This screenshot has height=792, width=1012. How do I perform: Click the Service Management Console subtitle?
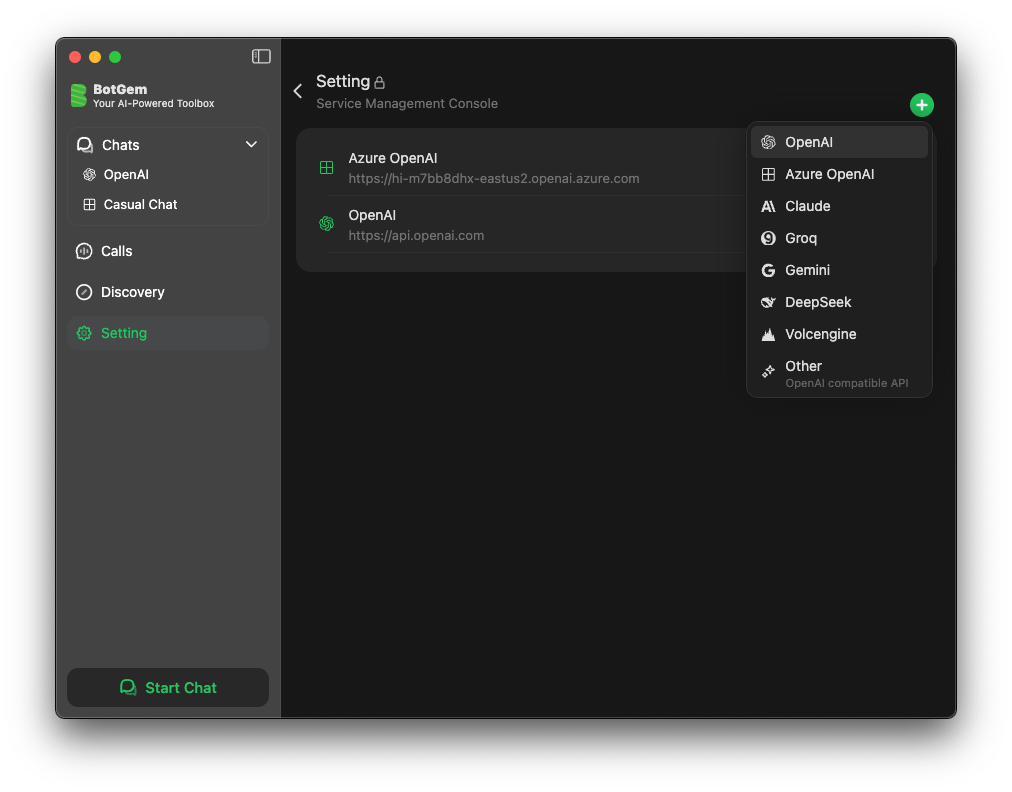point(407,104)
